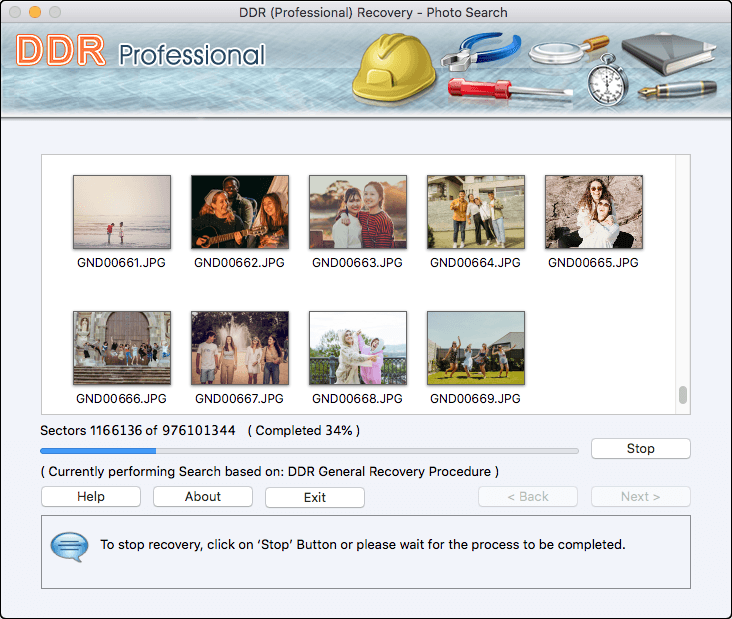Viewport: 732px width, 619px height.
Task: Open the About dialog
Action: coord(203,497)
